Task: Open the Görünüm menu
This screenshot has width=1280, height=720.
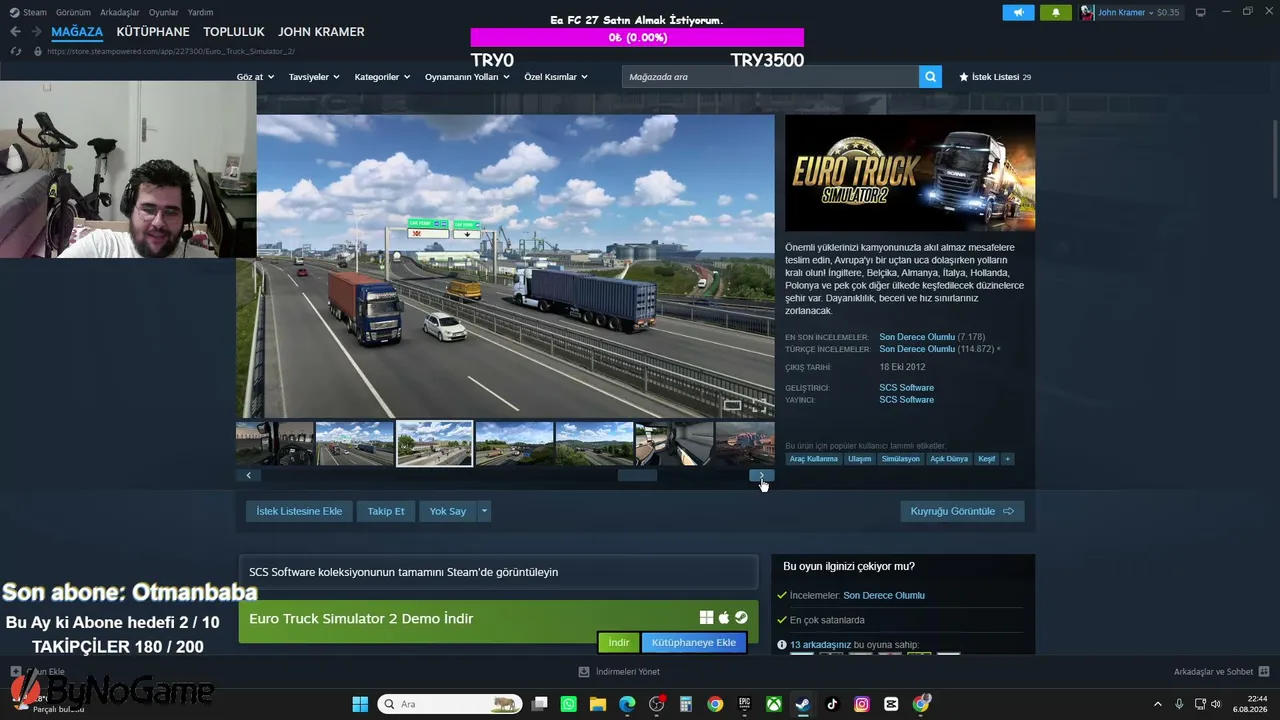Action: click(73, 12)
